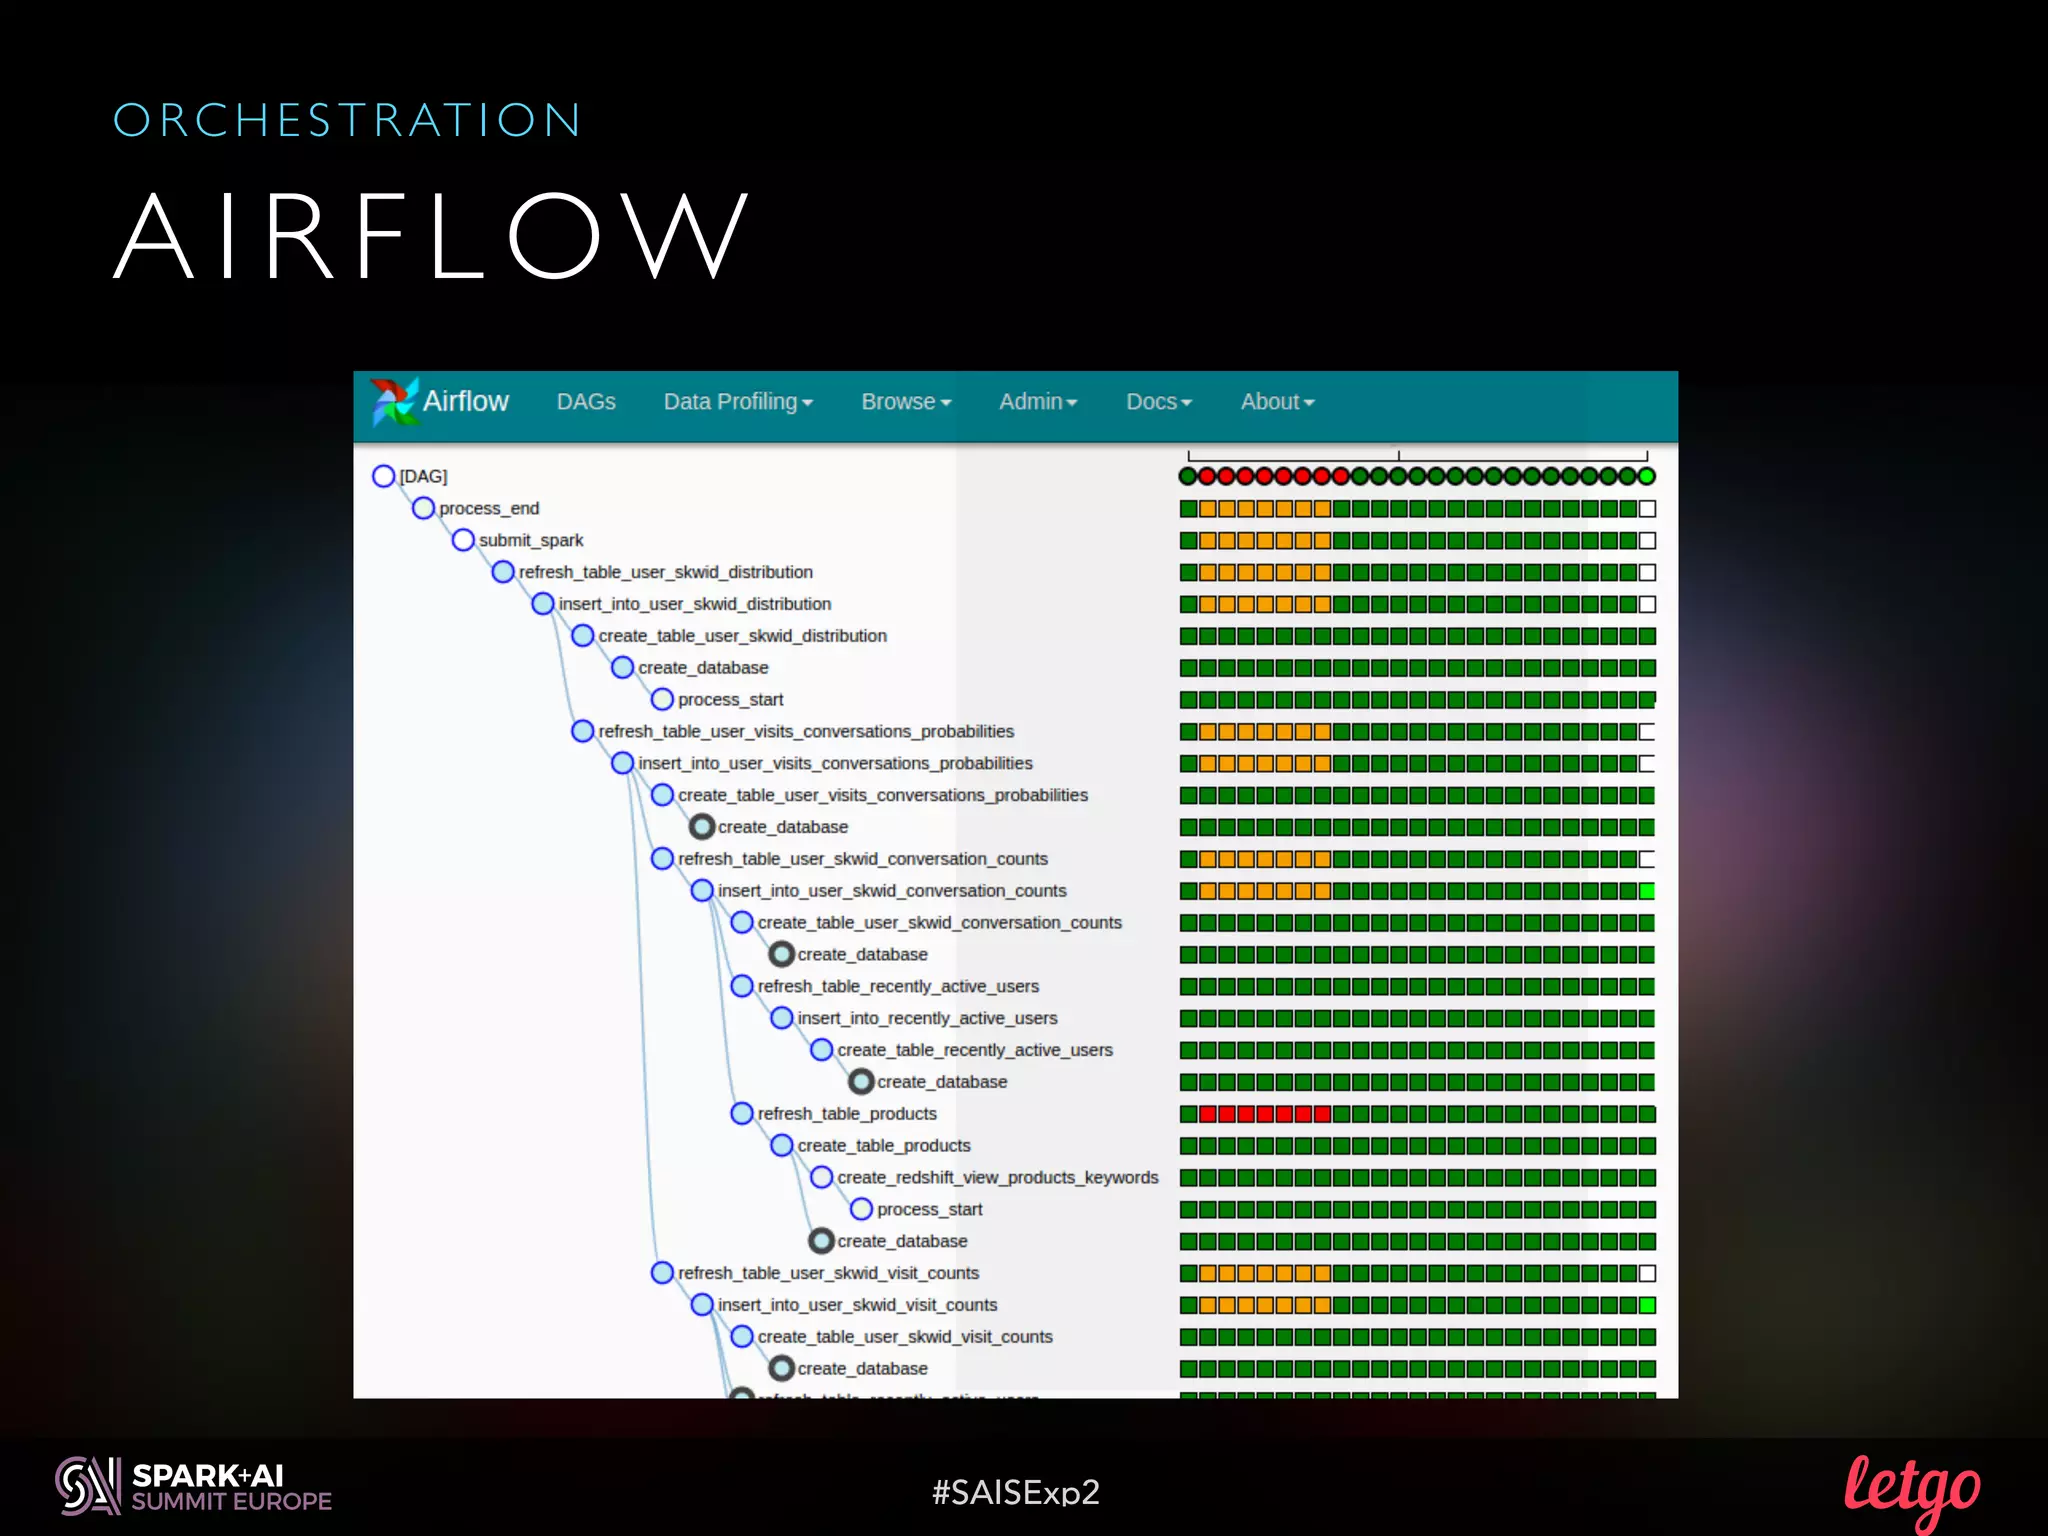Collapse the process_end tree node circle
2048x1536 pixels.
[423, 508]
